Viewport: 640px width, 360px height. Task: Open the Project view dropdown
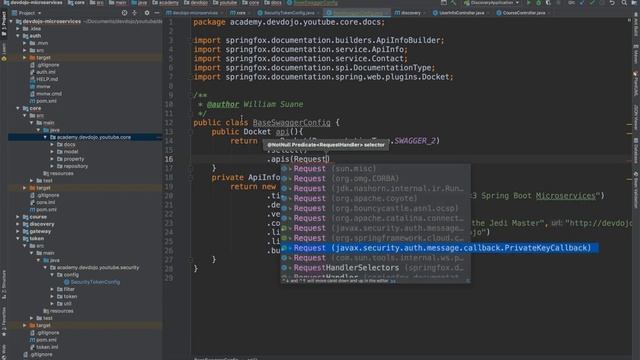pos(27,13)
